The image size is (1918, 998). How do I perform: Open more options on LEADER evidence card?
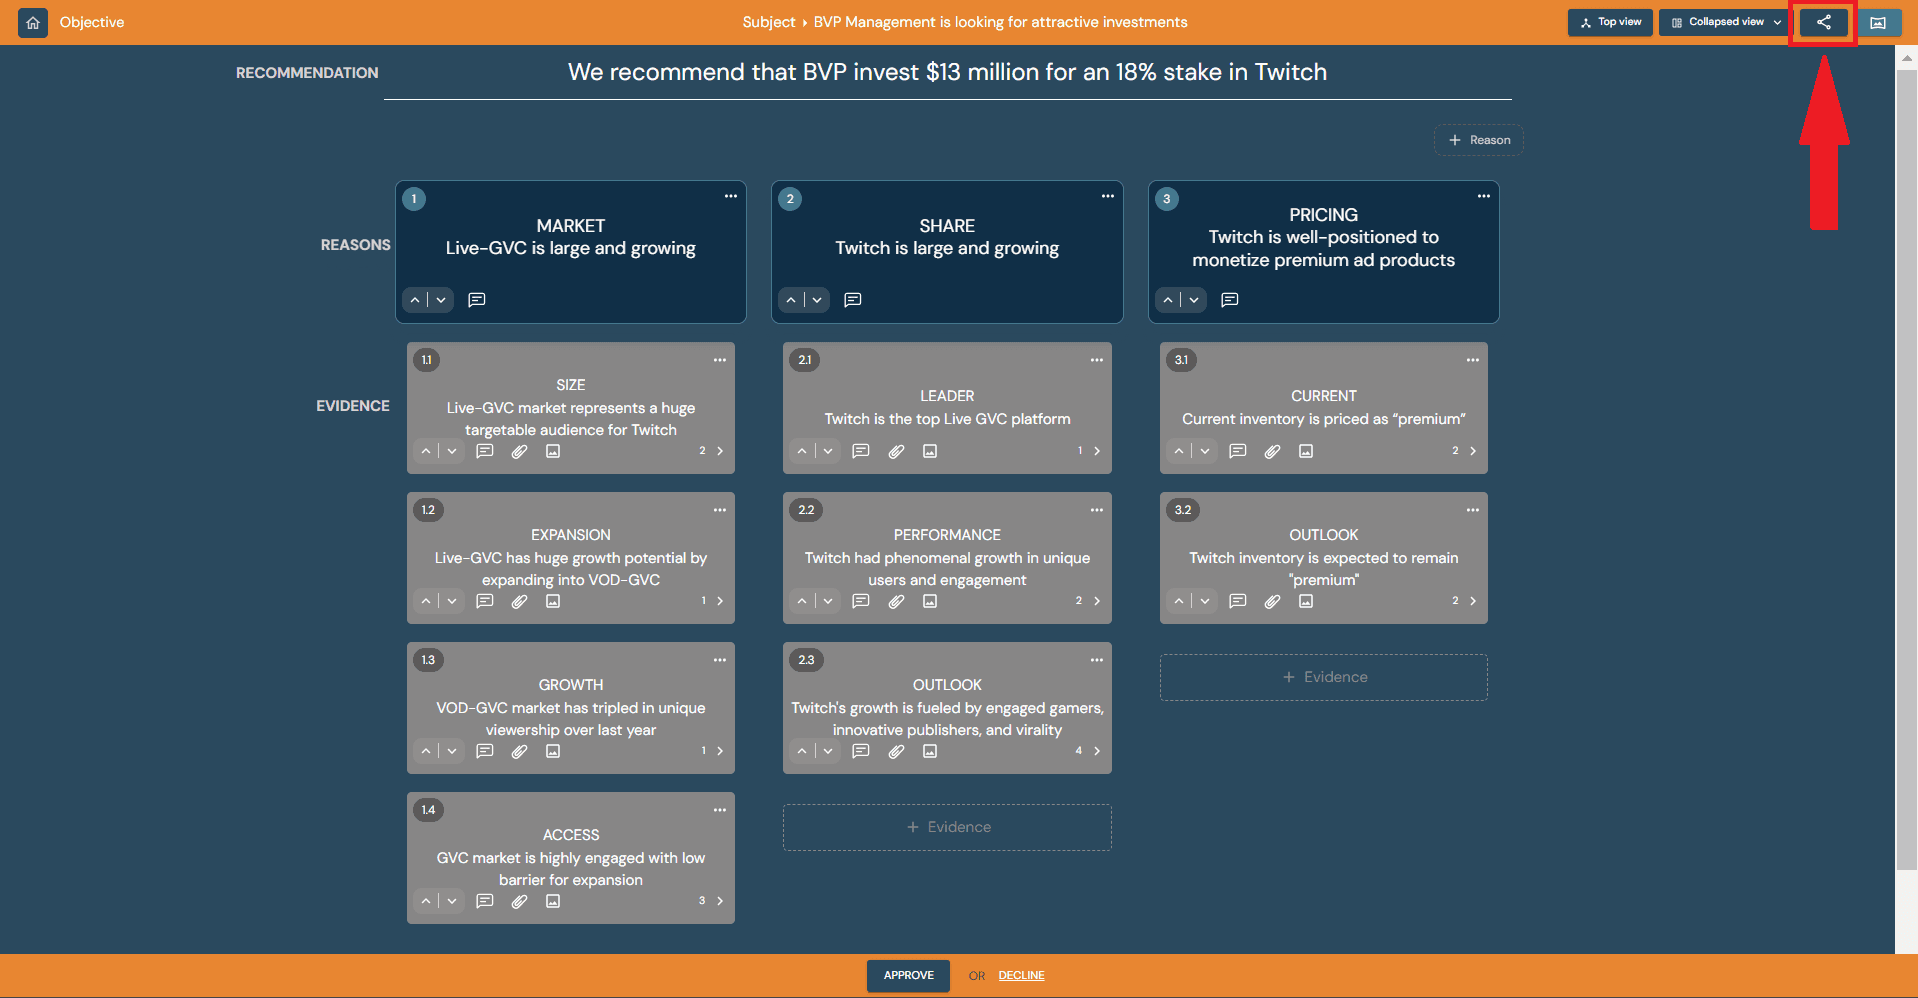(1097, 360)
